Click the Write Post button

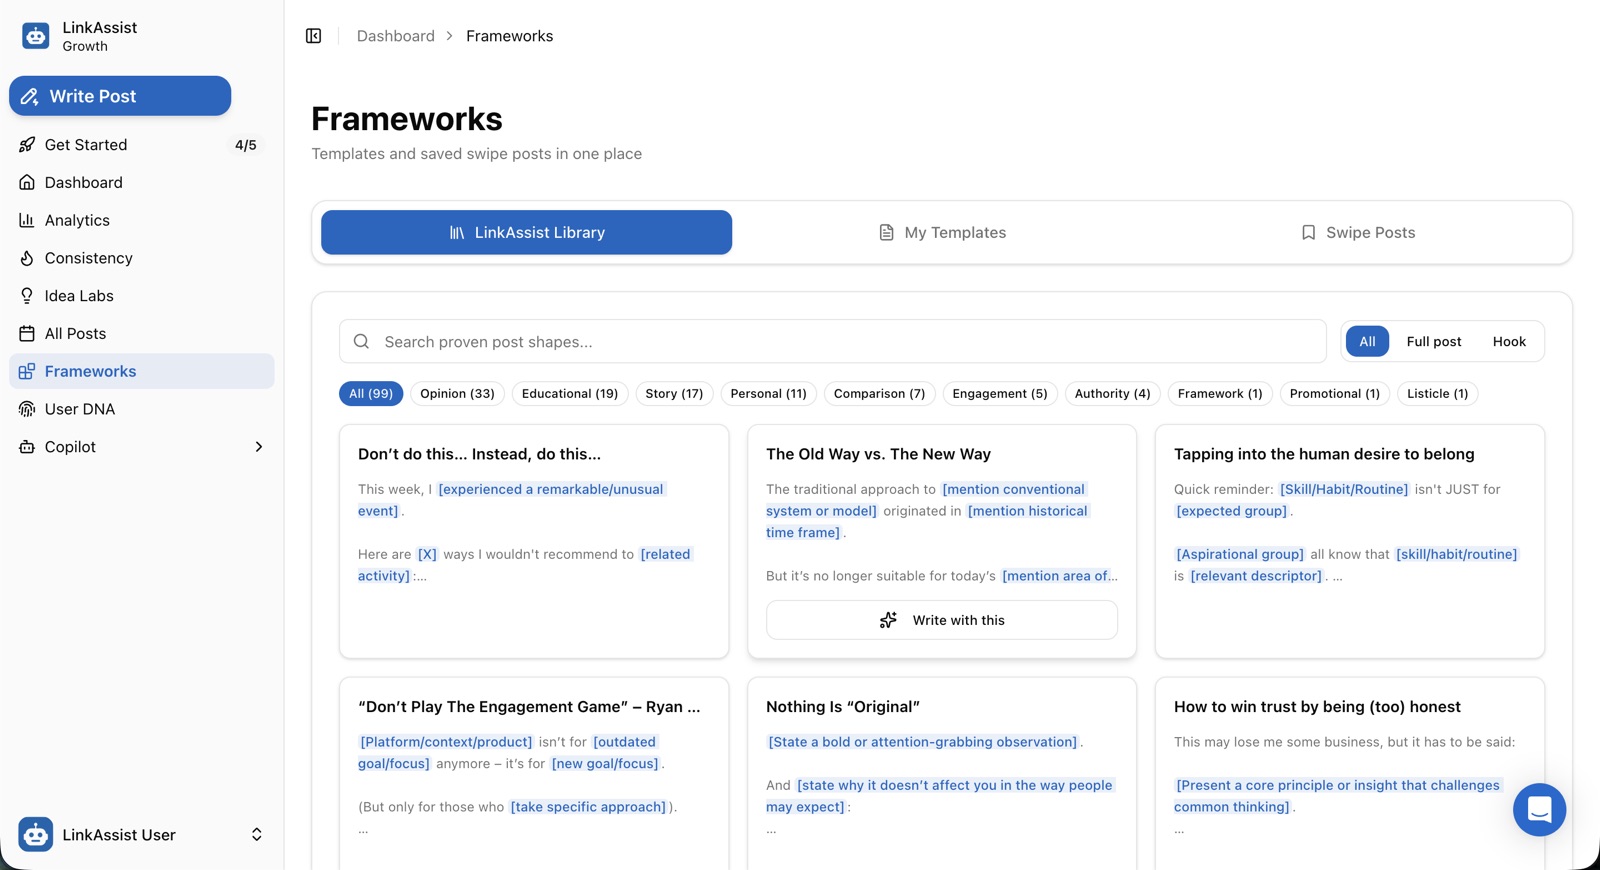[120, 96]
